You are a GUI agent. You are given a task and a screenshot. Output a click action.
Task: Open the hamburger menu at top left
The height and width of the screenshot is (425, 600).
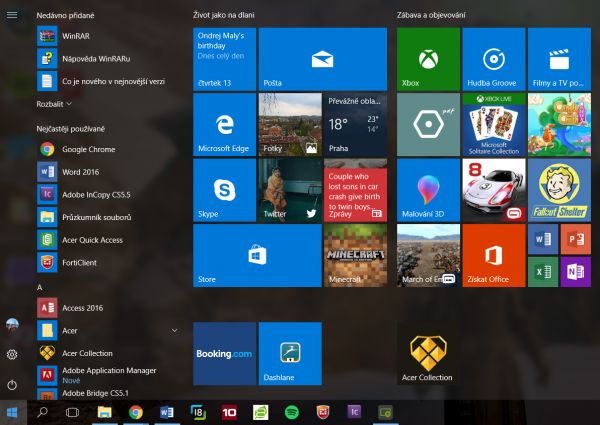click(x=12, y=15)
